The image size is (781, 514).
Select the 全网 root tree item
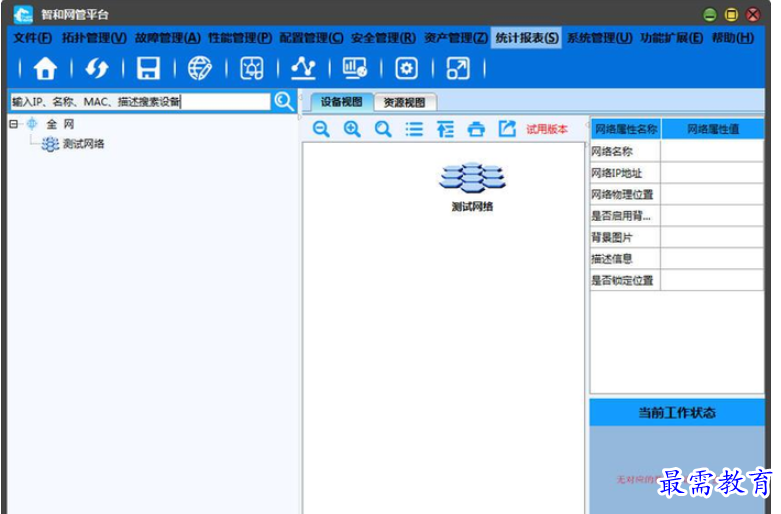pos(60,124)
